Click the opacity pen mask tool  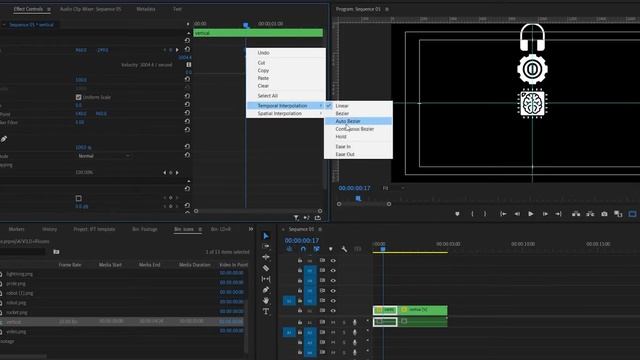coord(4,139)
